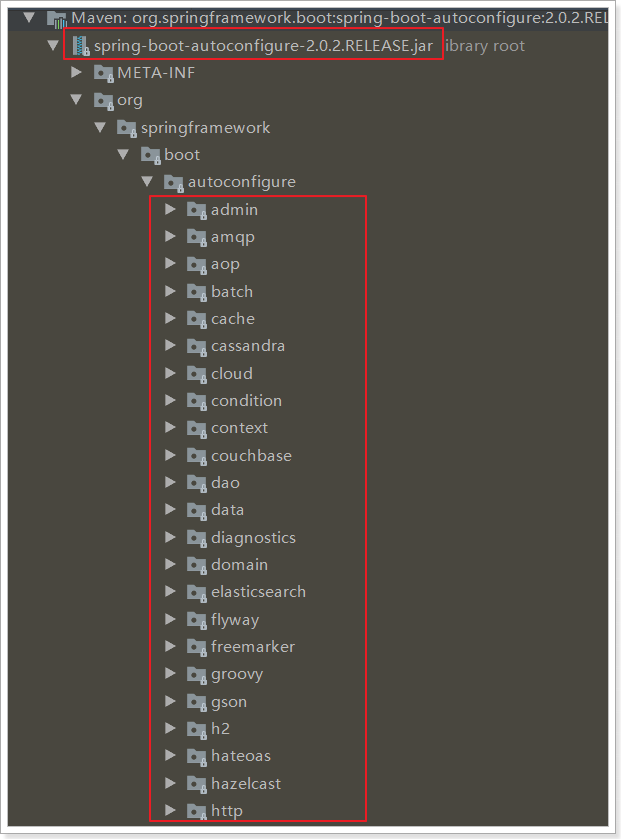Click the META-INF folder icon

103,73
